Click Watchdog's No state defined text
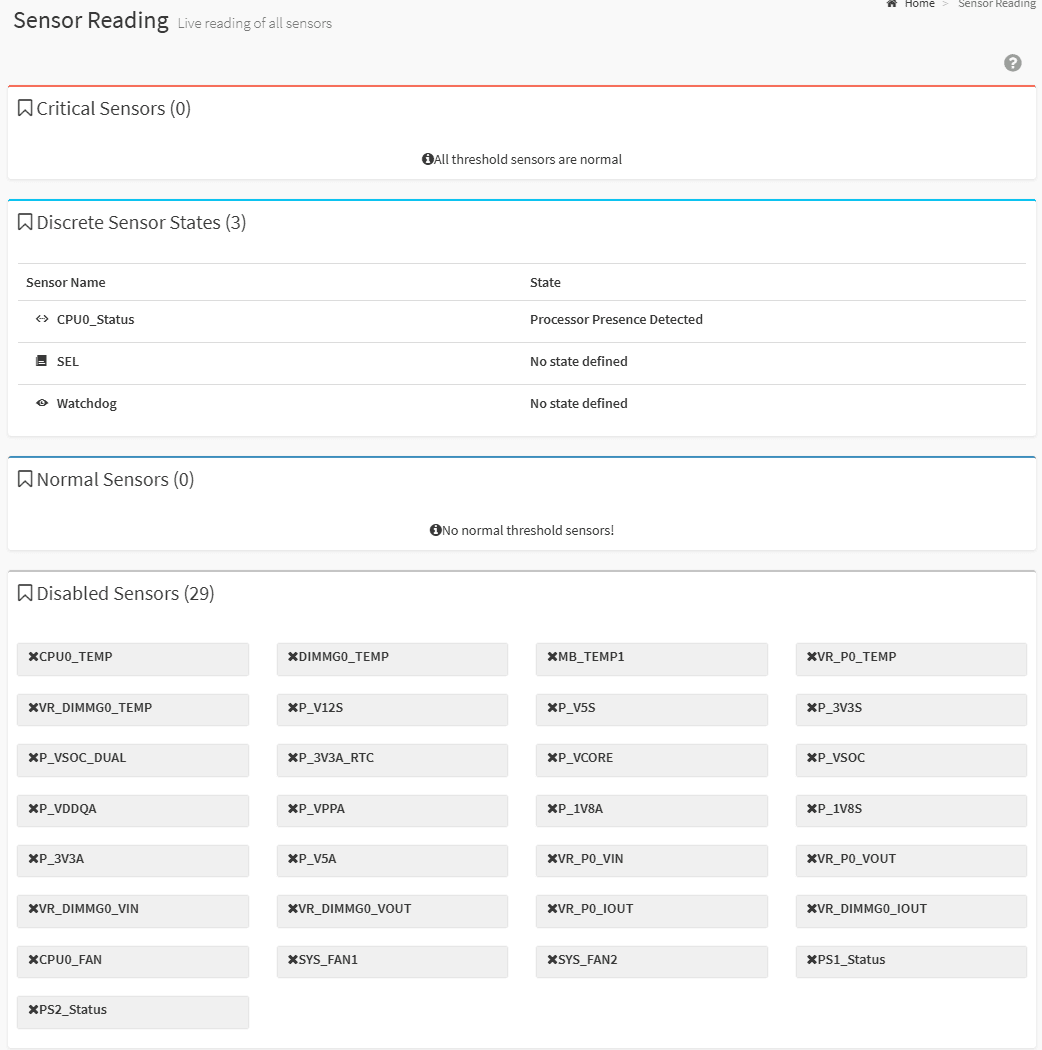 pos(579,403)
